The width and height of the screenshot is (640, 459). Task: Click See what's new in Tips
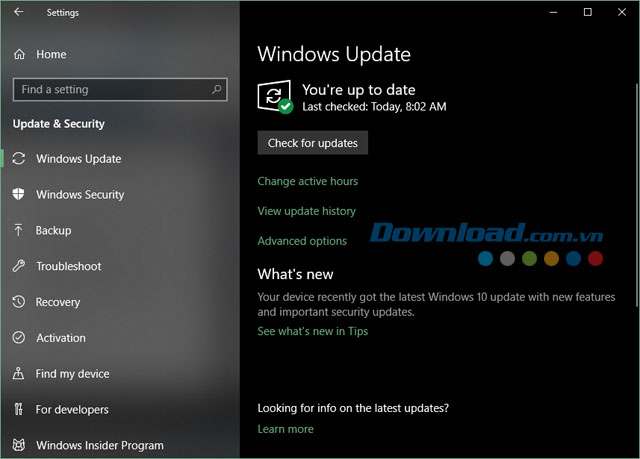tap(313, 331)
